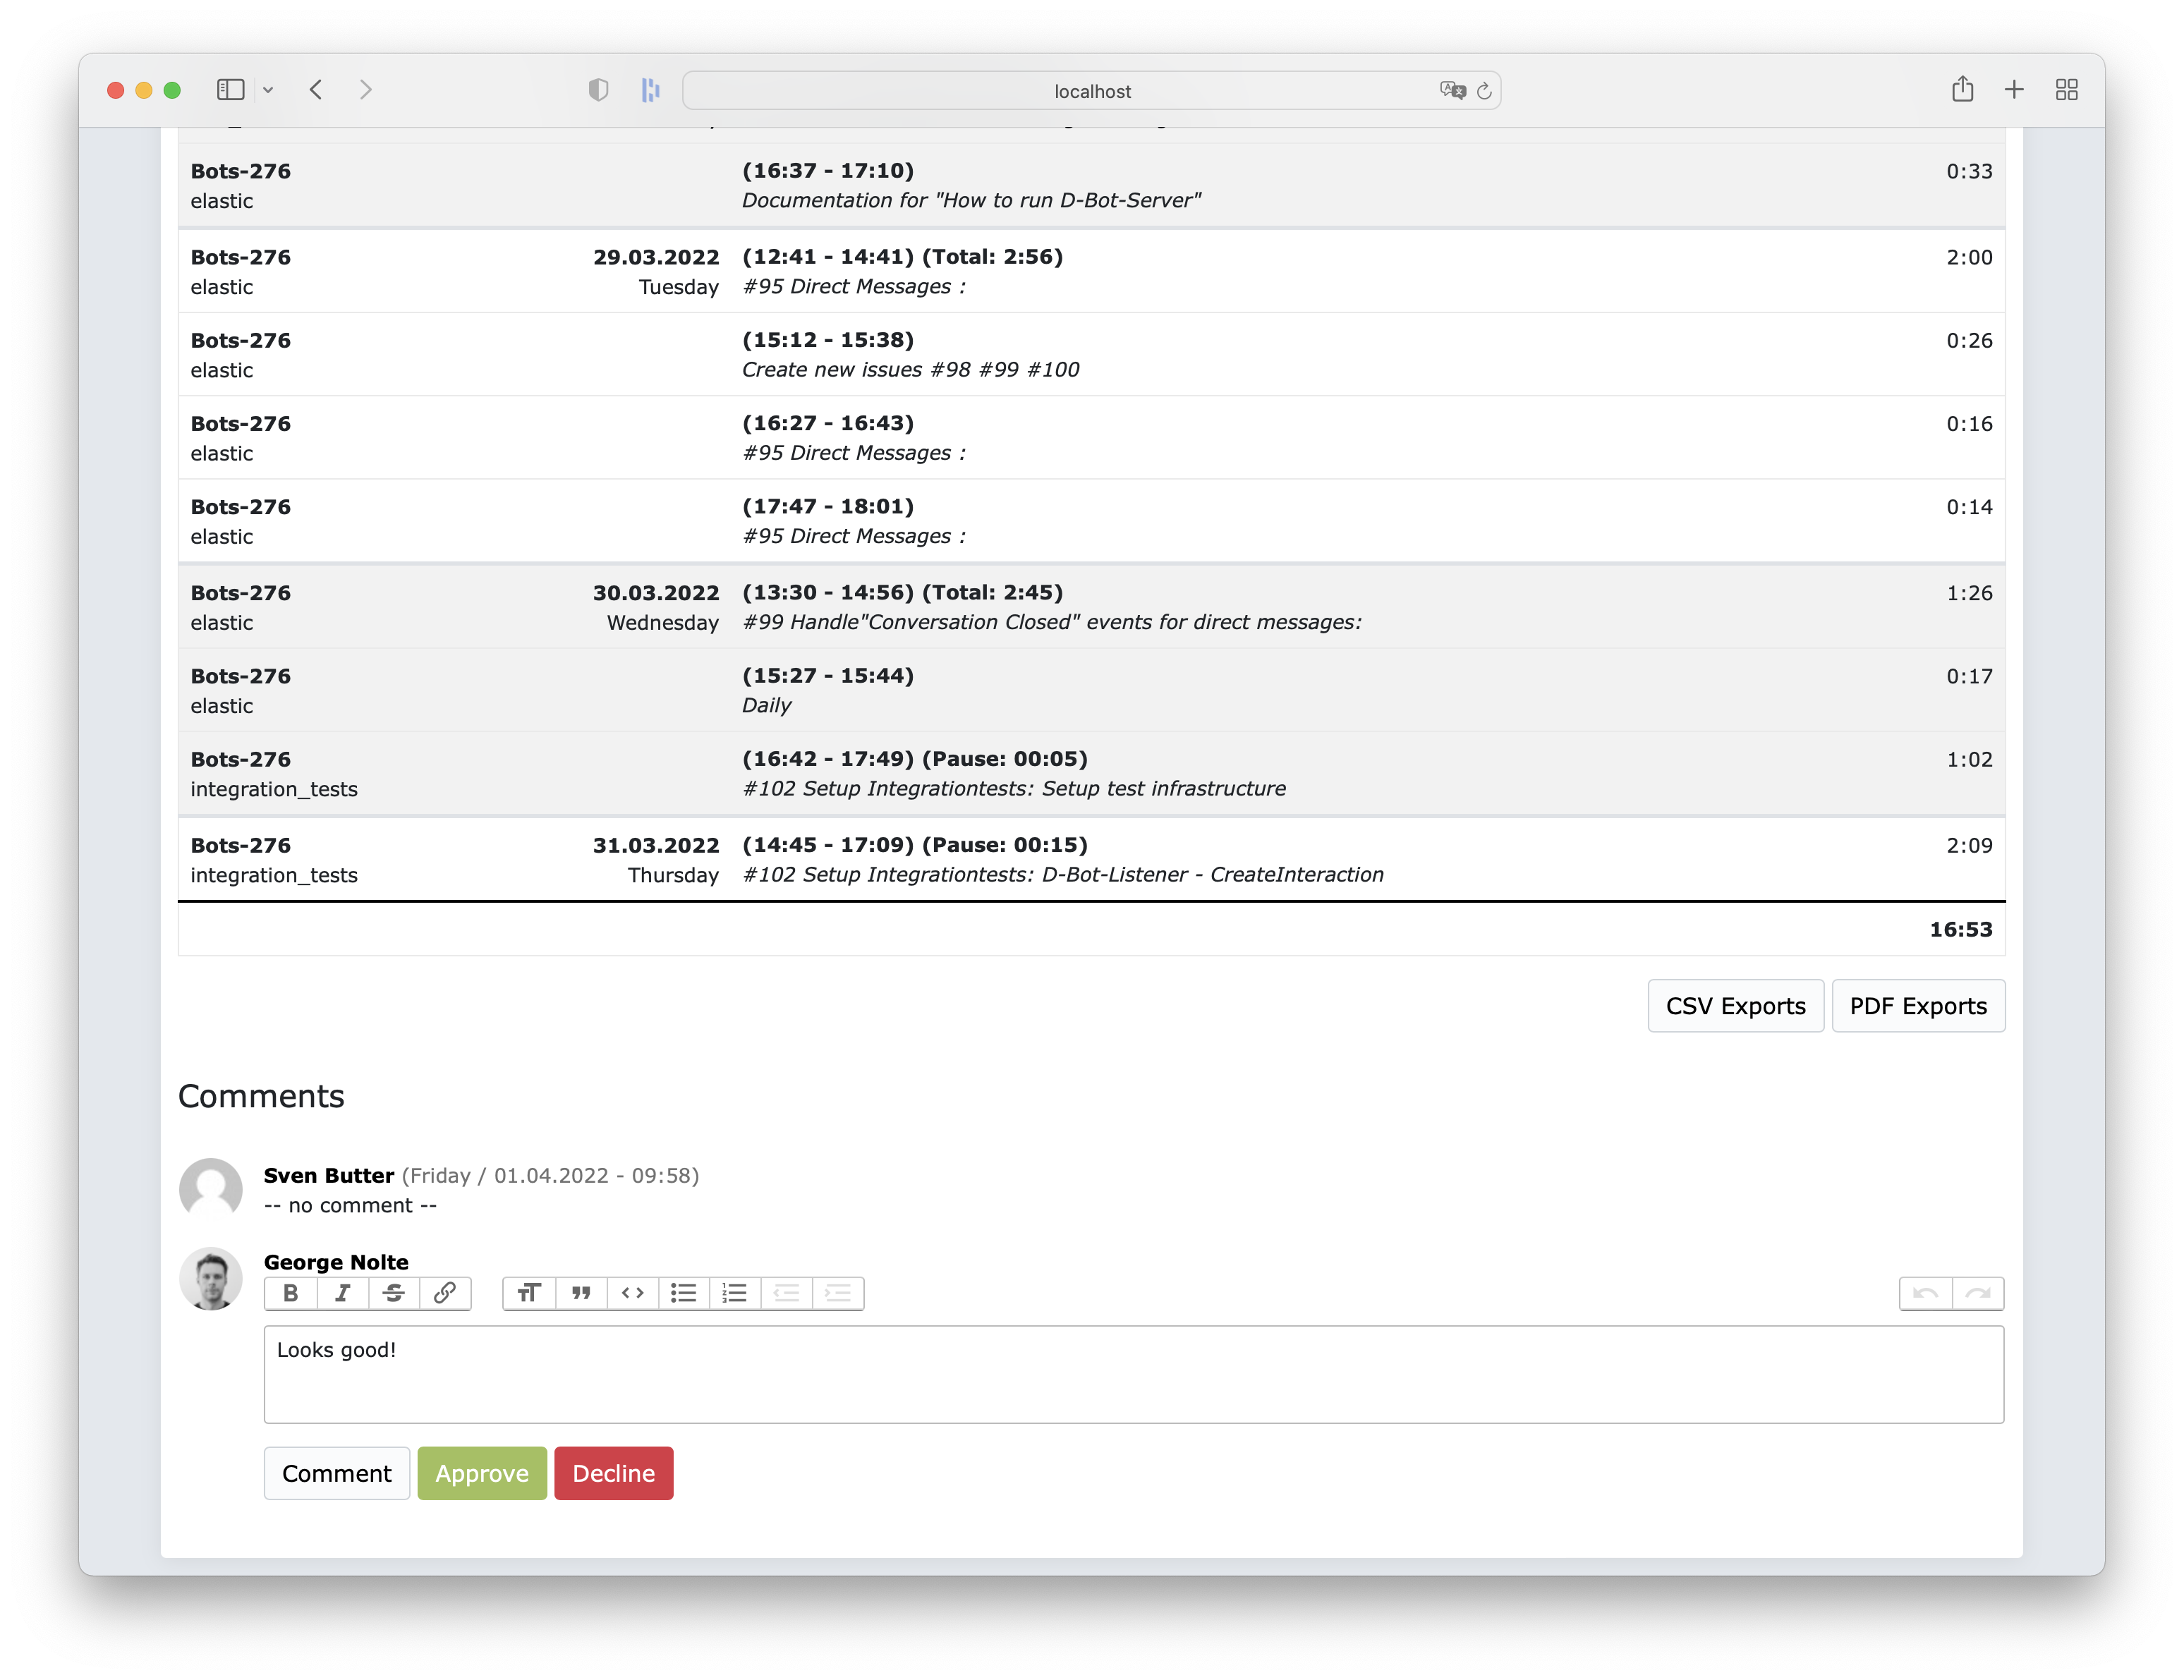
Task: Submit with the Comment button
Action: 337,1473
